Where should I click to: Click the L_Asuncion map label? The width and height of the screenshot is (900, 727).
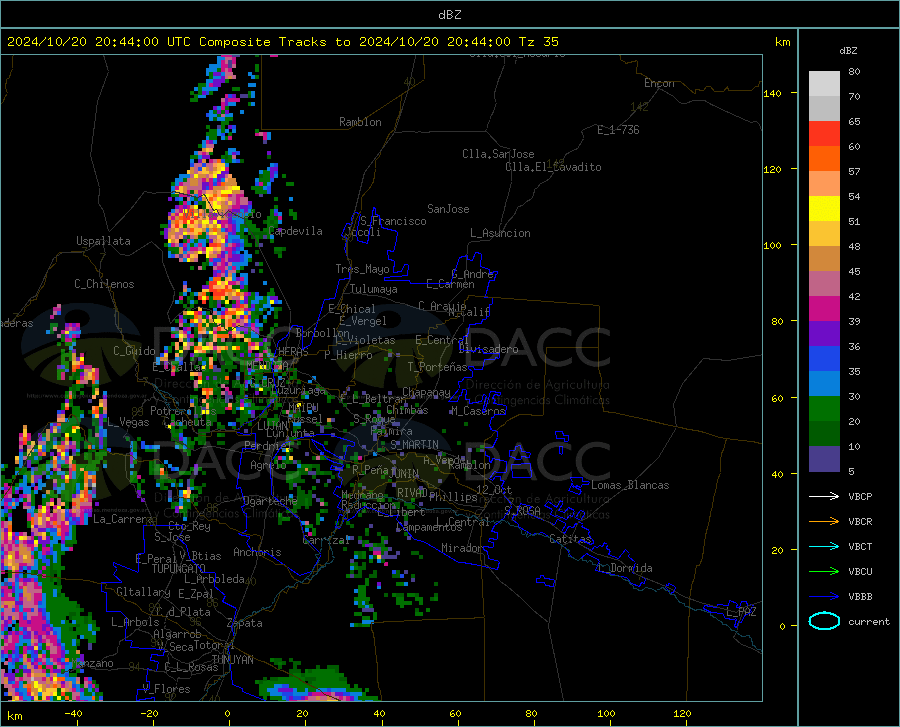500,234
